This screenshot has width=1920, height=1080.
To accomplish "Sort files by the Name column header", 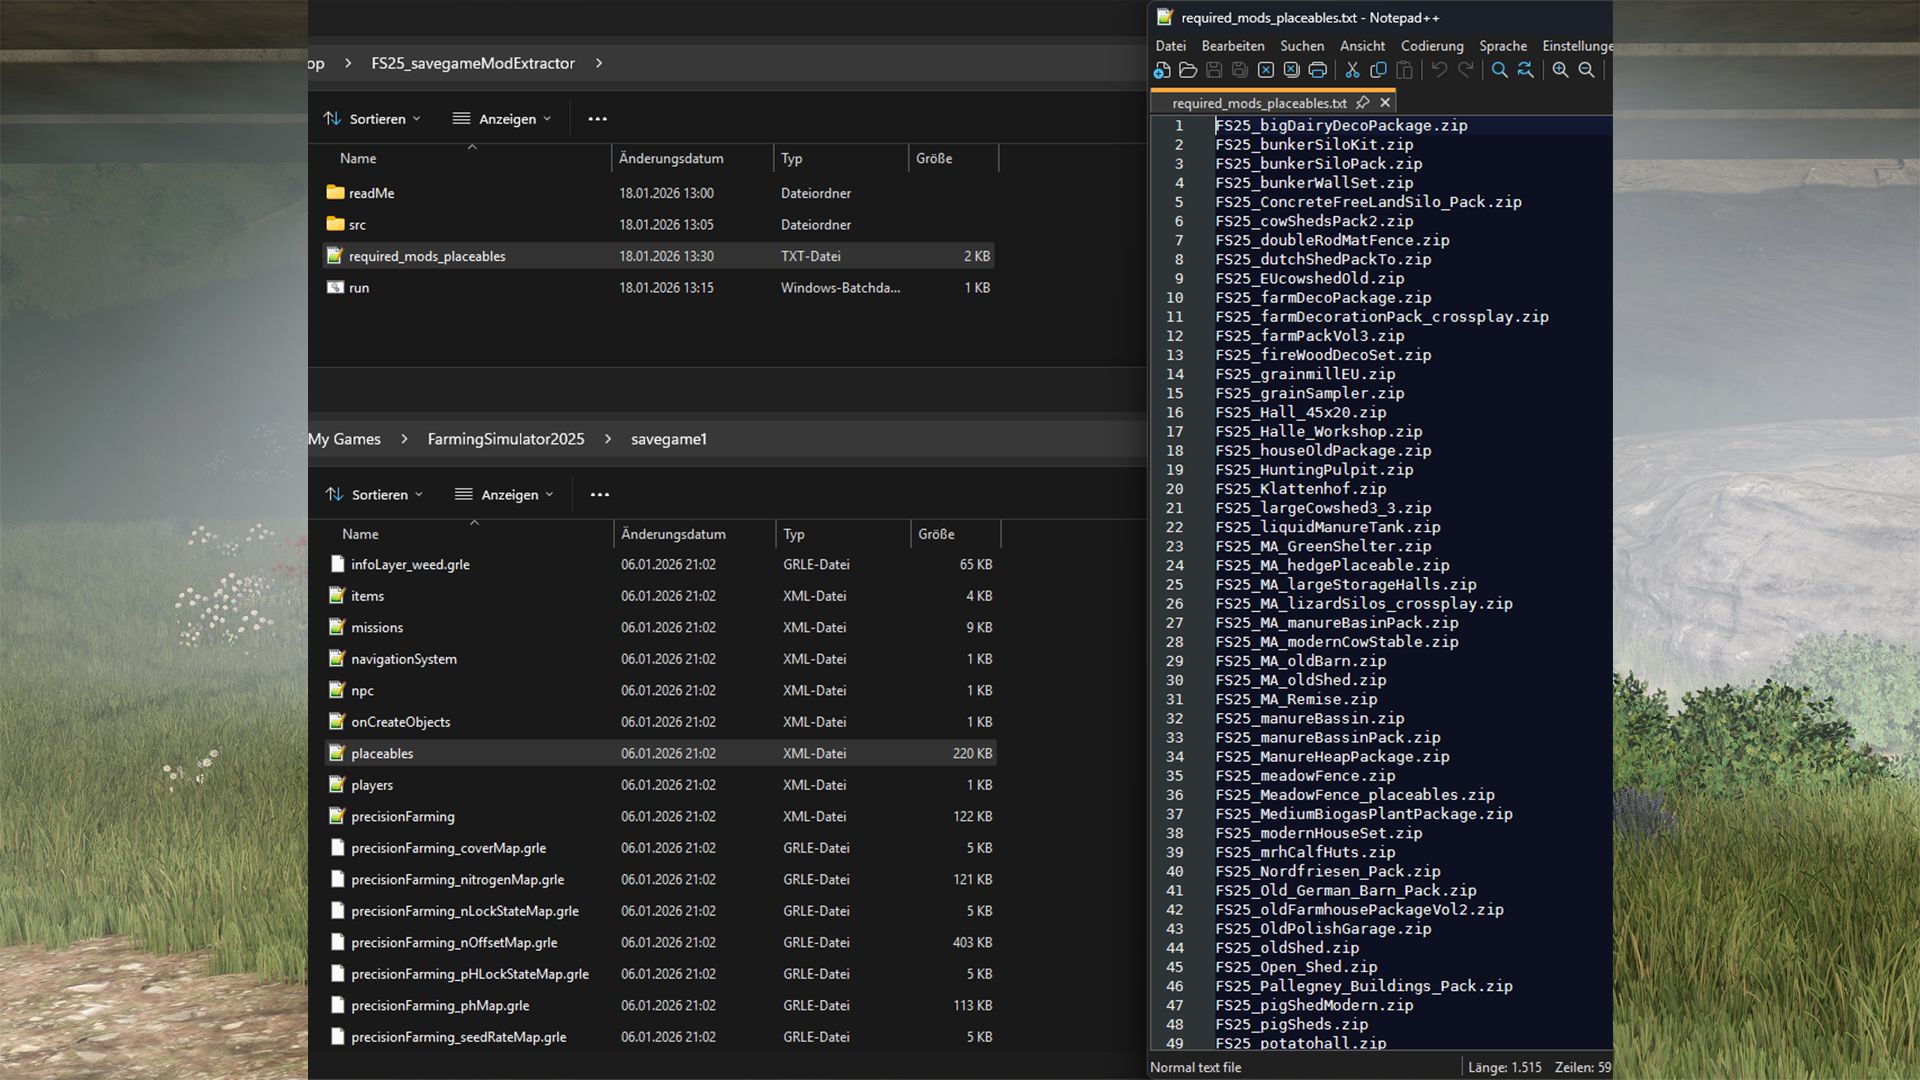I will pos(357,158).
